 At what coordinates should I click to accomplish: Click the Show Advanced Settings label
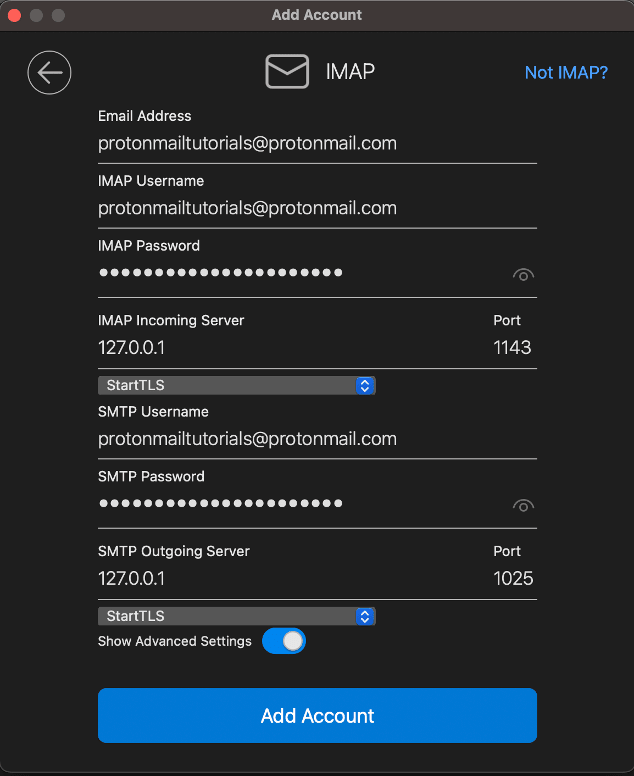tap(175, 641)
